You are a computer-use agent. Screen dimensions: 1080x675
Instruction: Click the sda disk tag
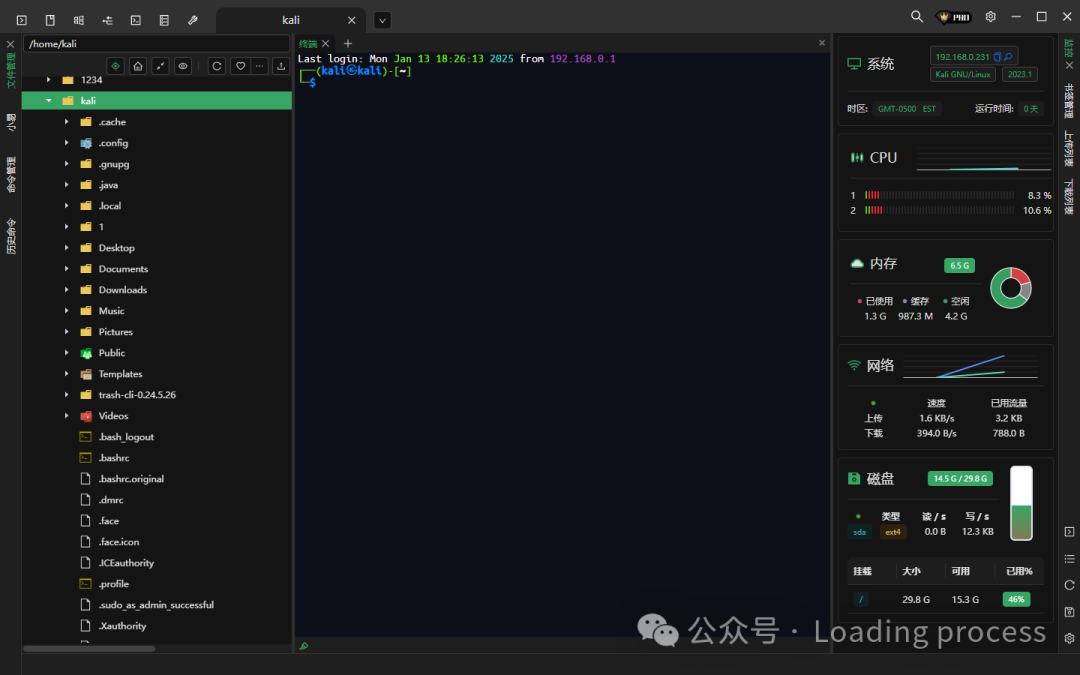pos(860,532)
